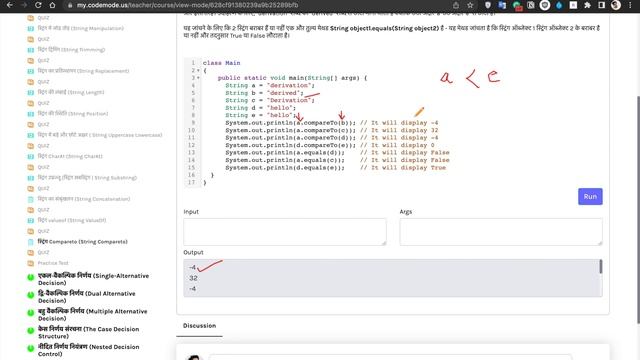
Task: Reload the page with the refresh icon
Action: coord(38,5)
